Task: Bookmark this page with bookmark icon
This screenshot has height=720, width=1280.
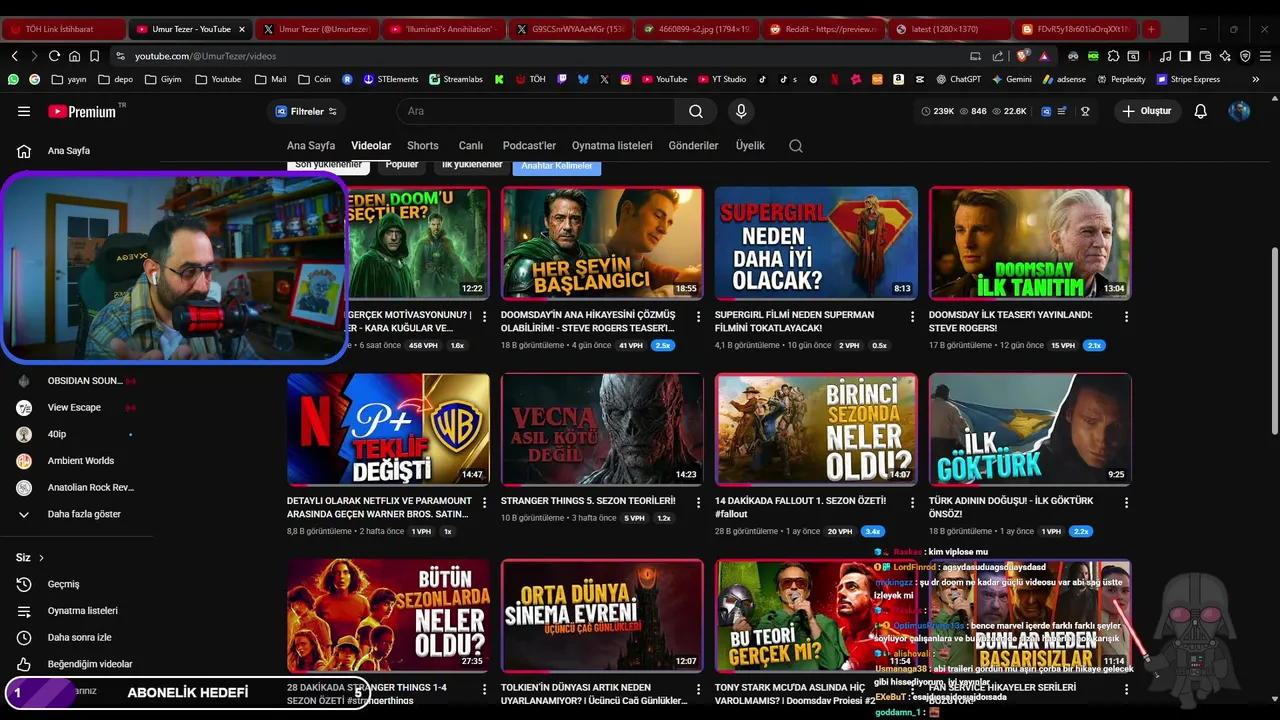Action: click(x=94, y=56)
